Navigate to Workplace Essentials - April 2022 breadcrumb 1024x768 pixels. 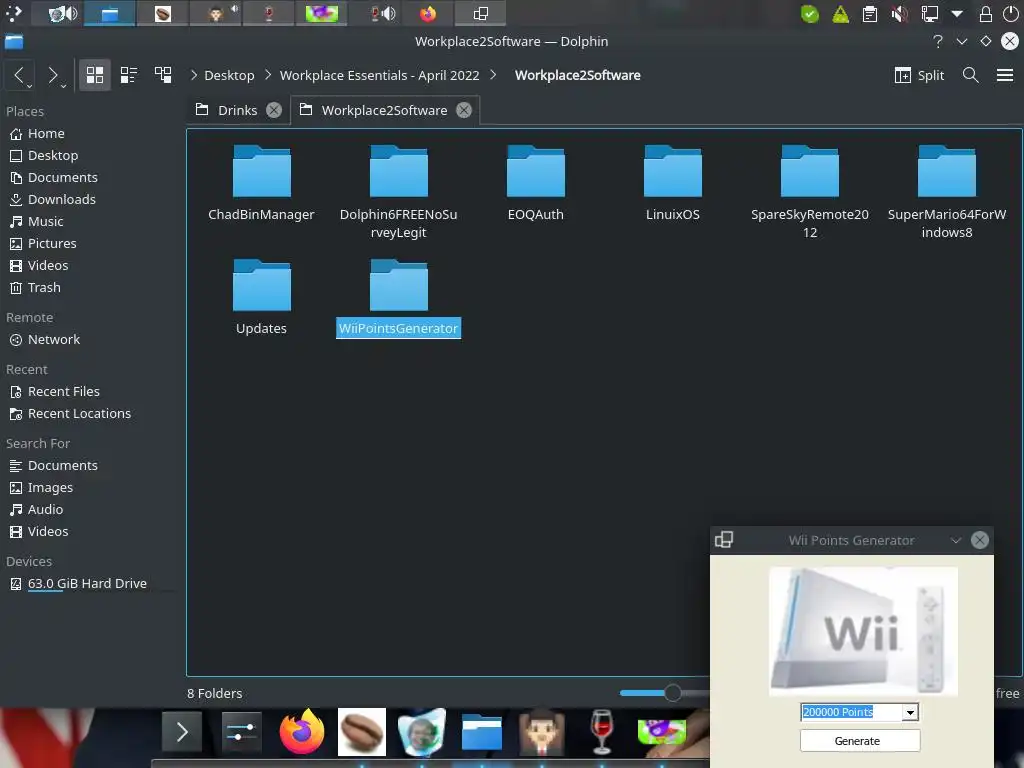point(379,75)
